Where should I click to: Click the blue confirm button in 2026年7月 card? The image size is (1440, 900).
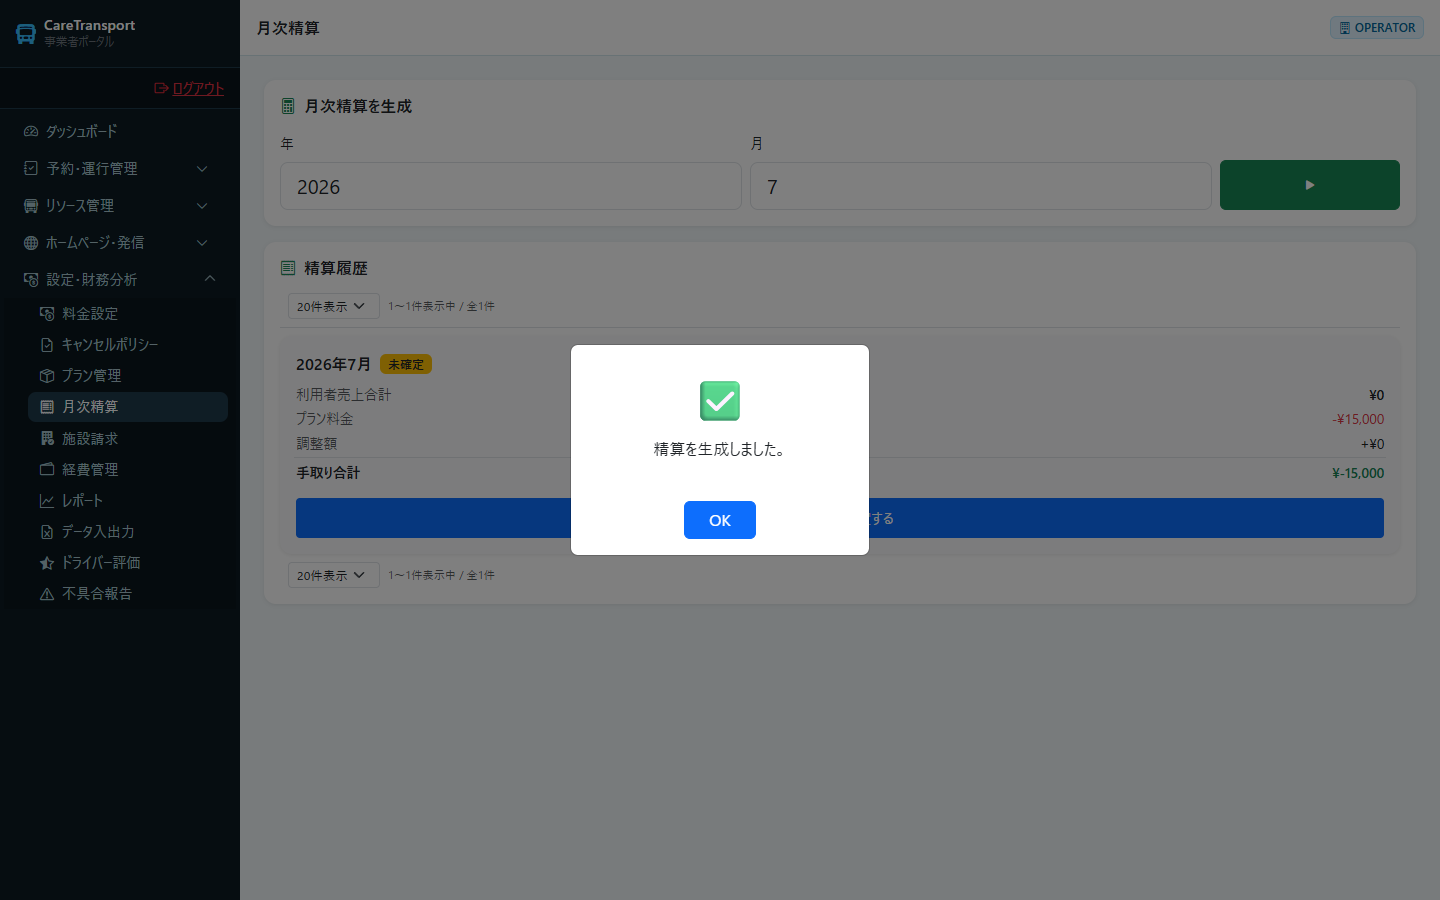pyautogui.click(x=840, y=518)
